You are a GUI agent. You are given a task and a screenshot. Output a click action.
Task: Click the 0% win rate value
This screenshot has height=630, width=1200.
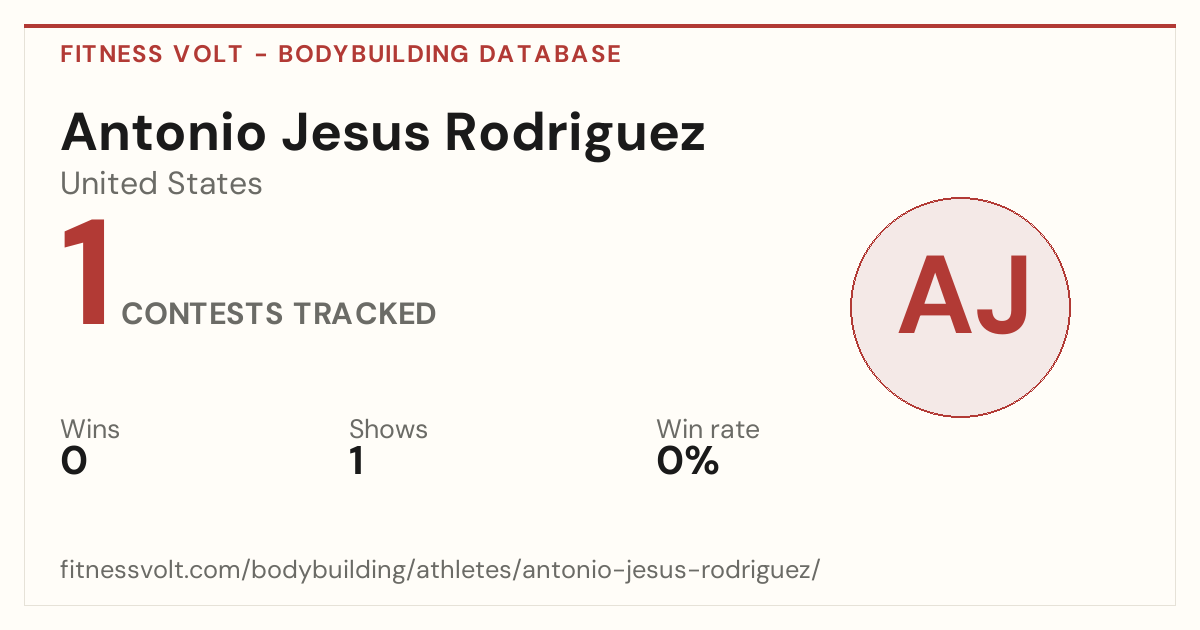pyautogui.click(x=688, y=461)
